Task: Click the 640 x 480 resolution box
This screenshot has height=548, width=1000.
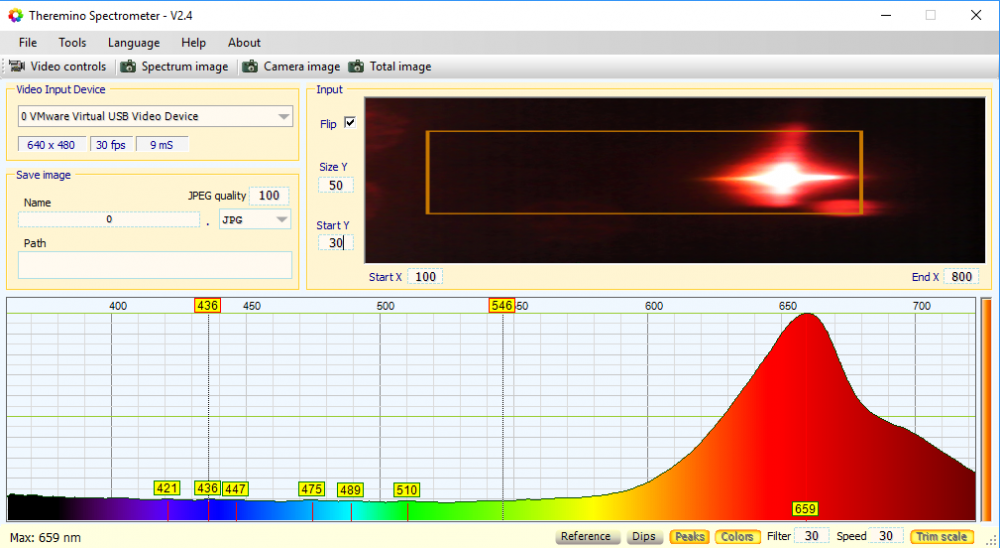Action: tap(51, 145)
